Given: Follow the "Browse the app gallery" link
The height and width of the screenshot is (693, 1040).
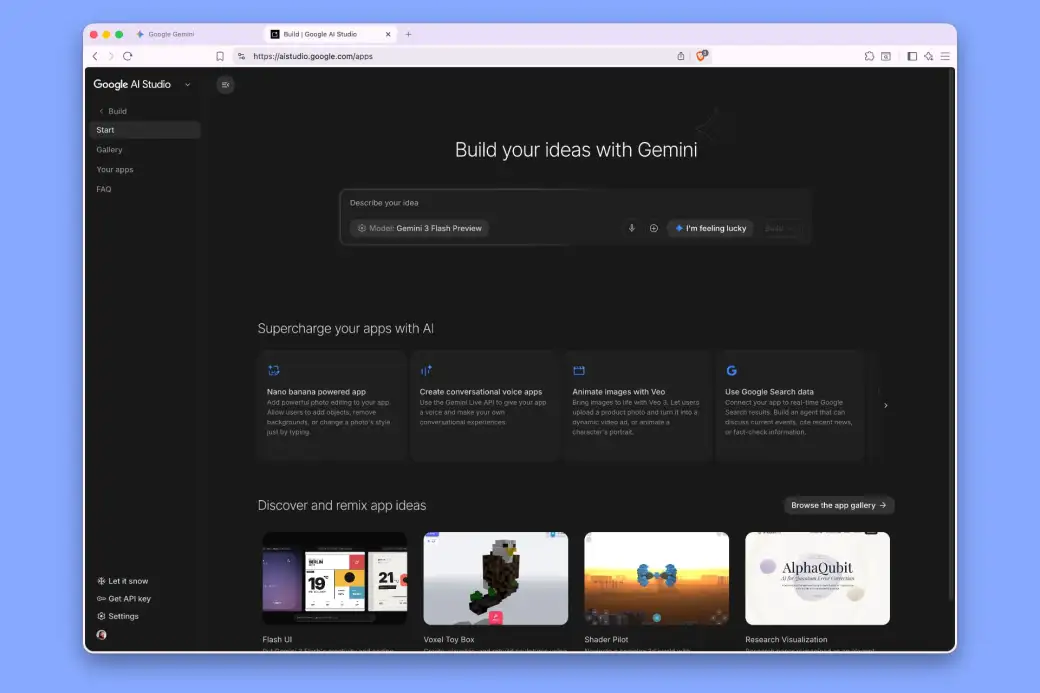Looking at the screenshot, I should 838,505.
